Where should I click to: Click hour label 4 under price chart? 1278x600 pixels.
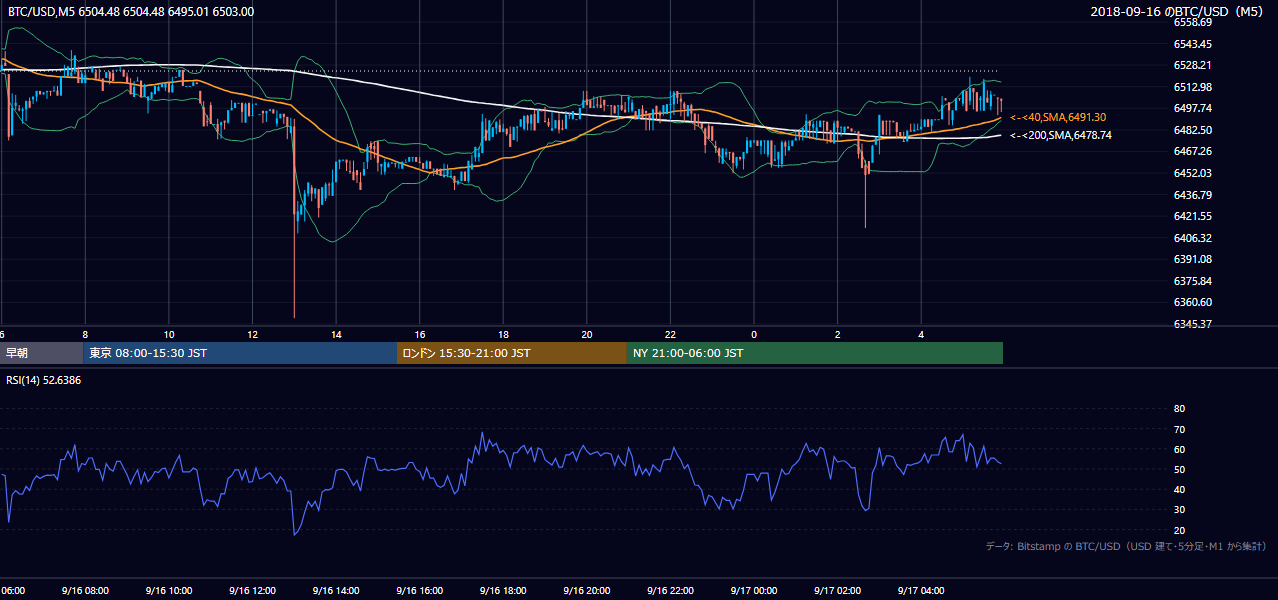(921, 334)
